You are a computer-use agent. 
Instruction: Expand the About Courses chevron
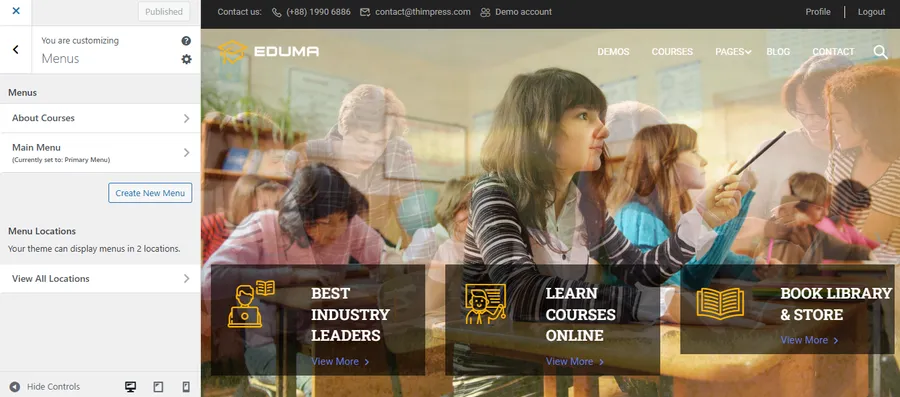pyautogui.click(x=187, y=118)
